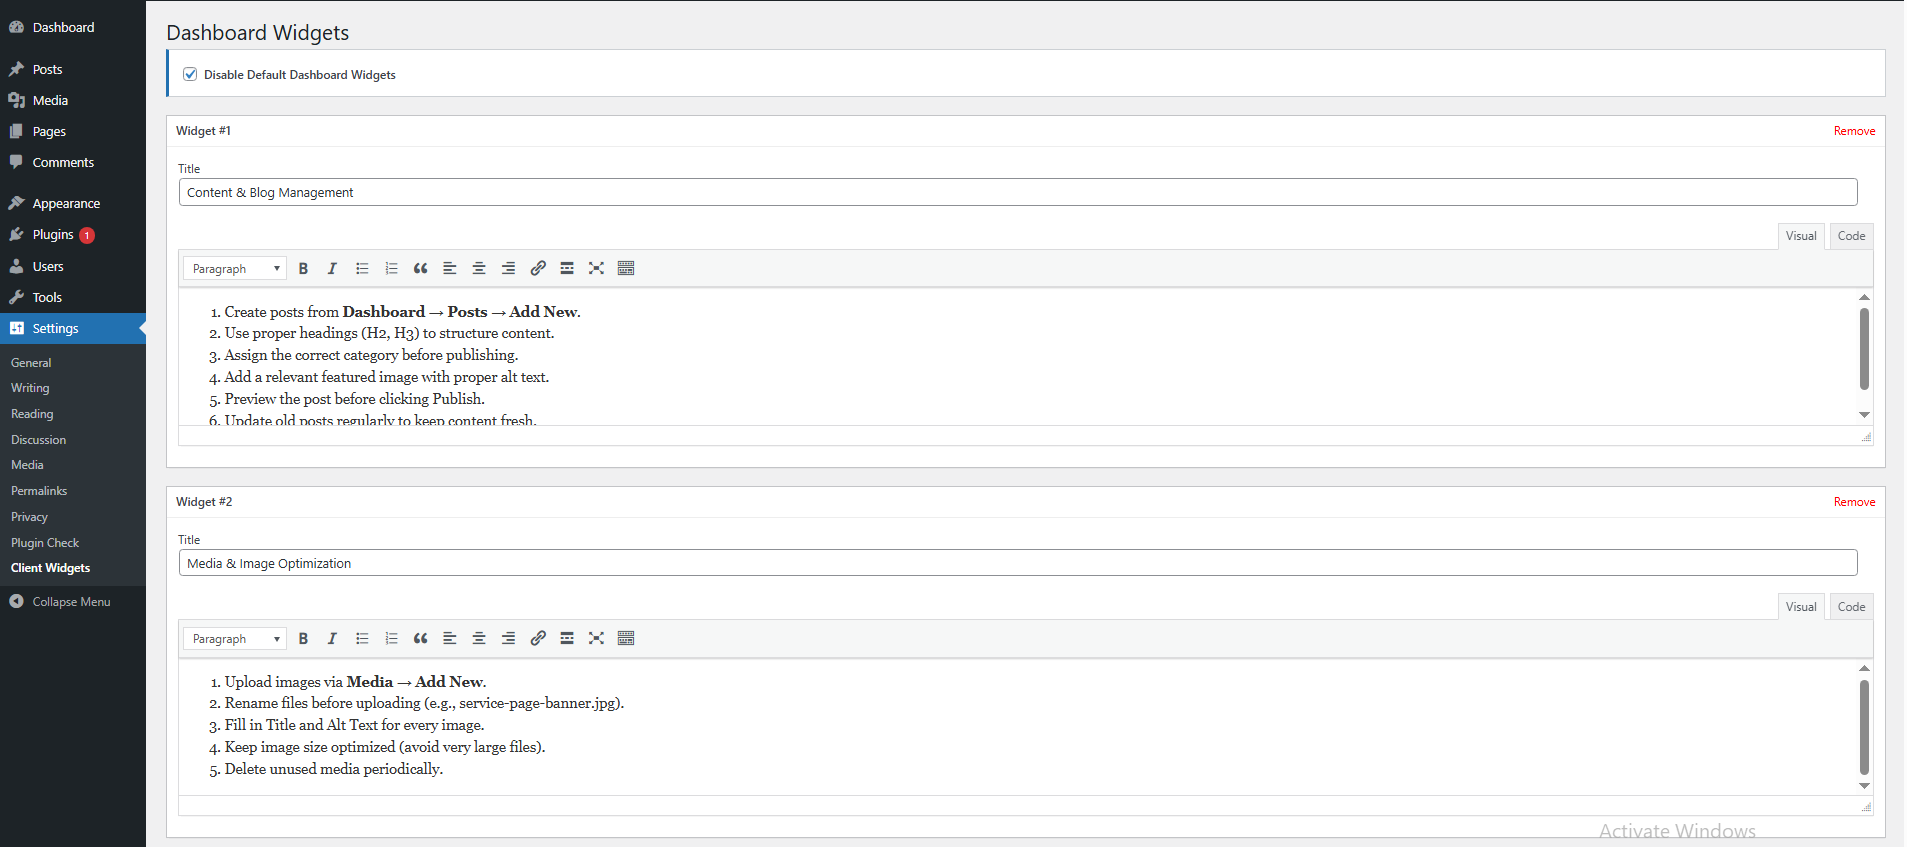This screenshot has height=847, width=1907.
Task: Switch Widget #1 editor to Code view
Action: (x=1849, y=235)
